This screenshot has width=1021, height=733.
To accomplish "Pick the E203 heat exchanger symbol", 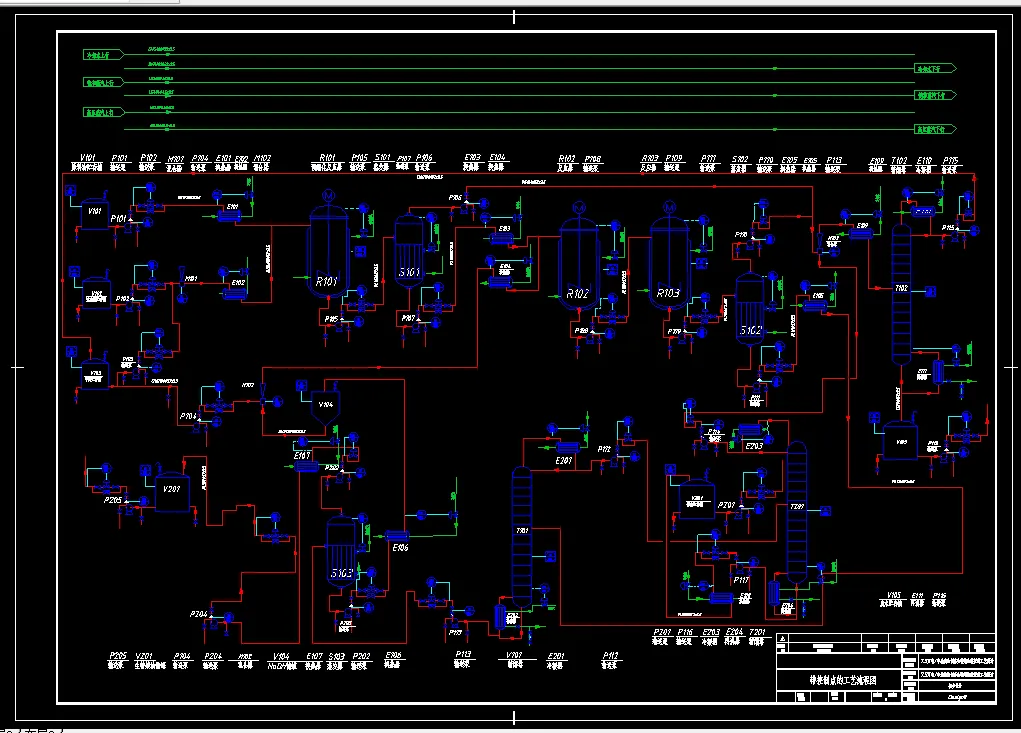I will tap(750, 430).
